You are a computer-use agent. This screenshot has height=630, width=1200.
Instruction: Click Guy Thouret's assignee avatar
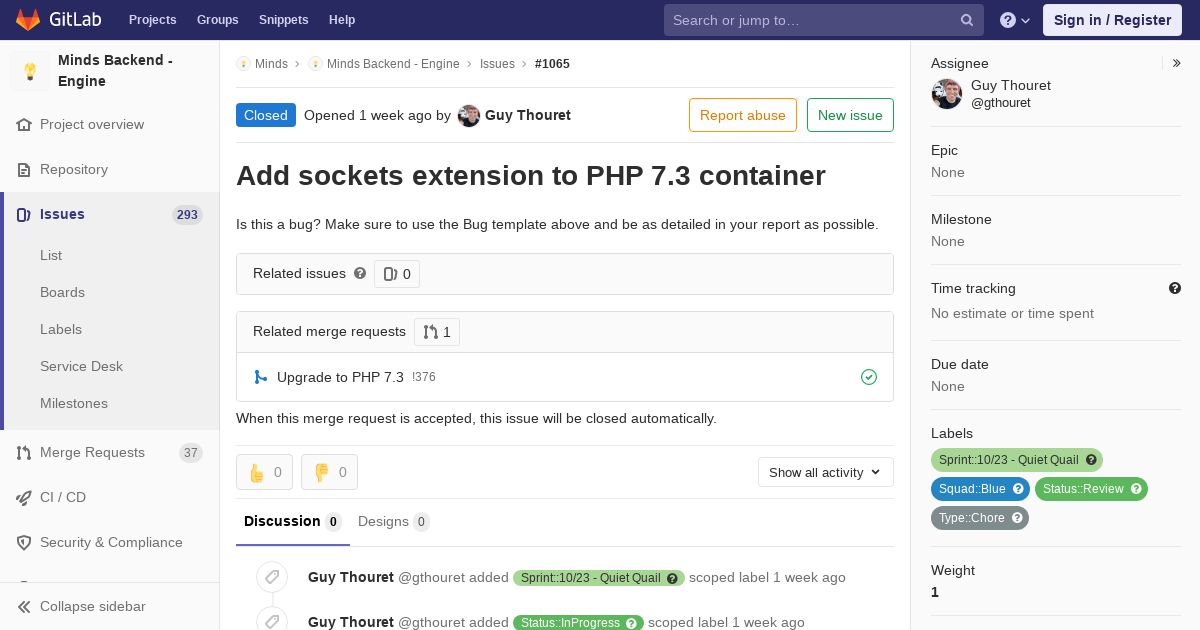pyautogui.click(x=947, y=94)
